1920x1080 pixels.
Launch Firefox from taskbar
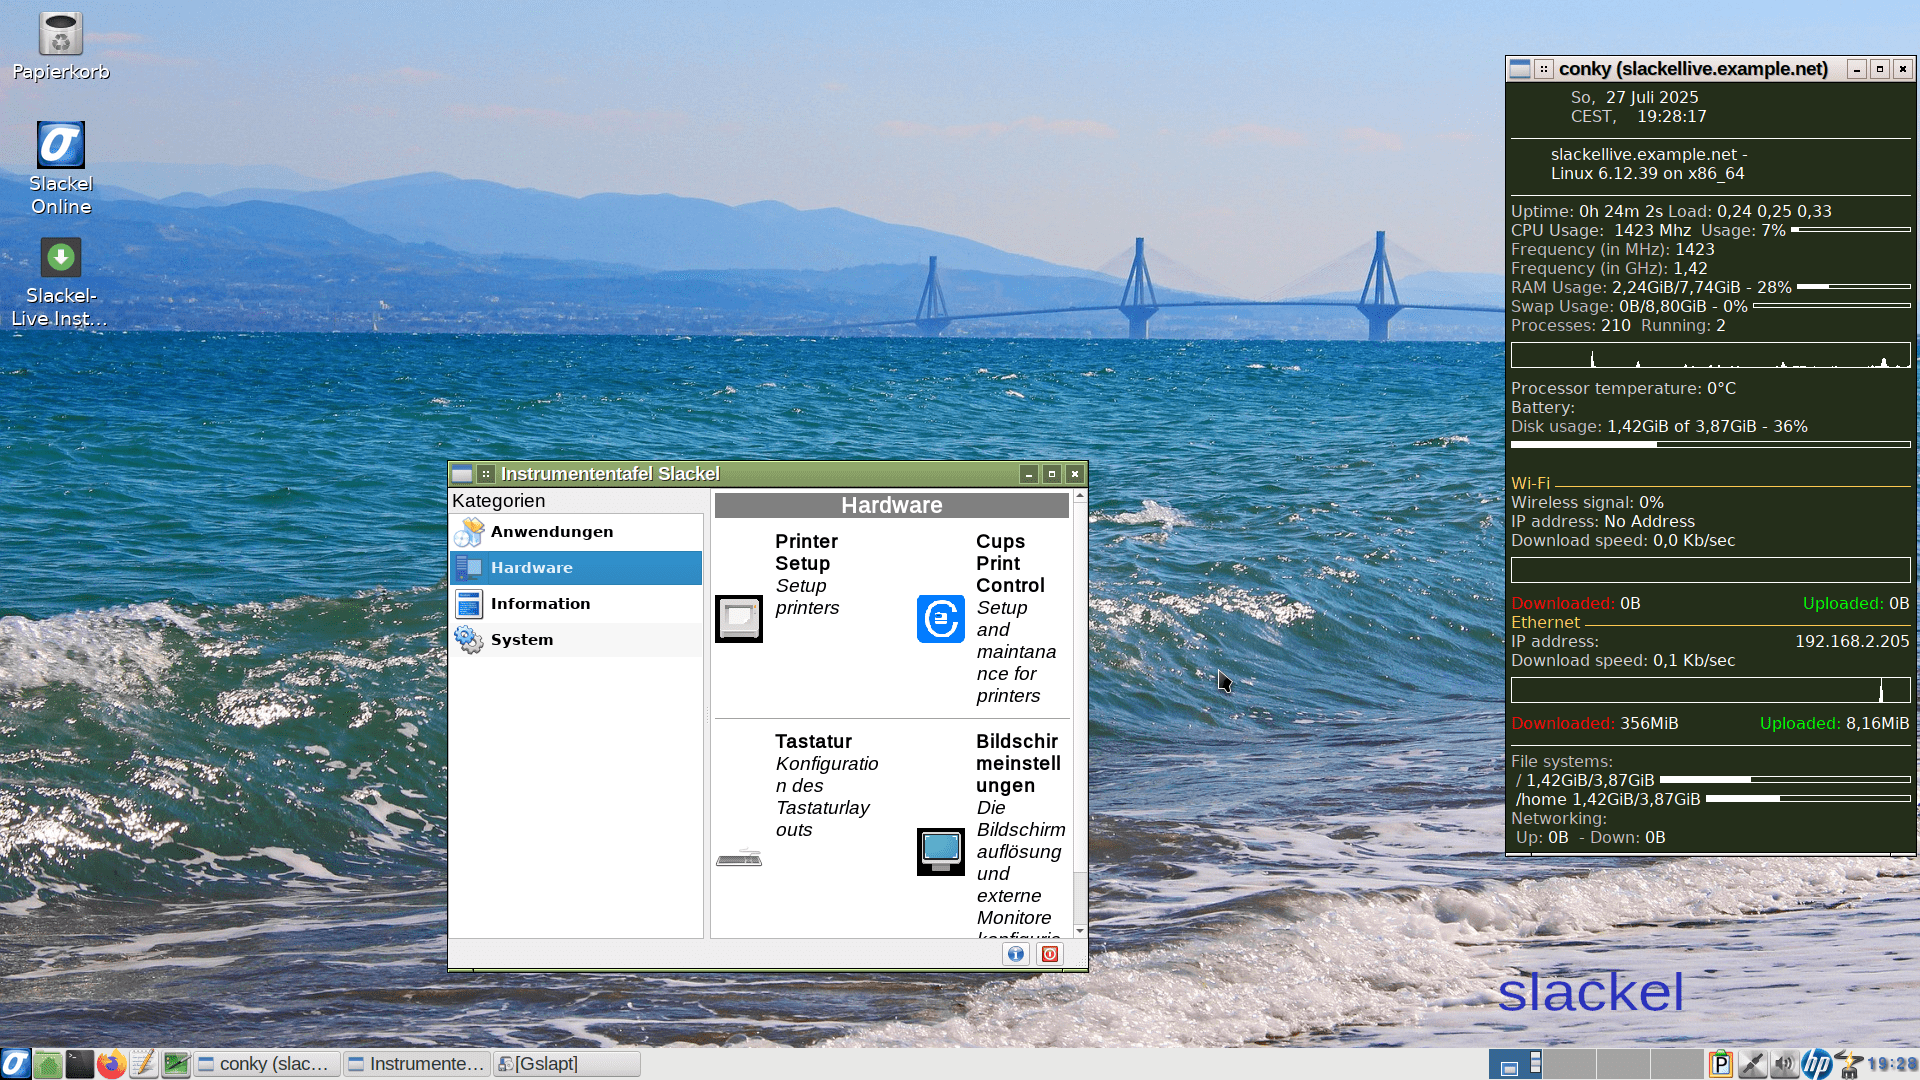(x=111, y=1064)
